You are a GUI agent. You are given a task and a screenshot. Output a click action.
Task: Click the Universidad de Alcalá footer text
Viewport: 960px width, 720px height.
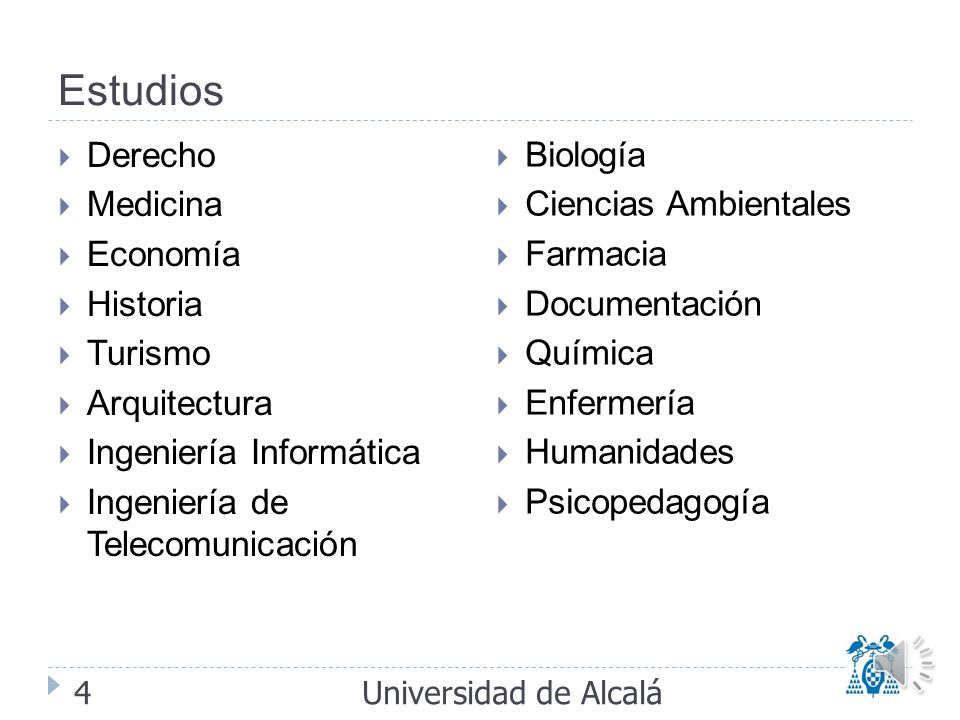[512, 693]
